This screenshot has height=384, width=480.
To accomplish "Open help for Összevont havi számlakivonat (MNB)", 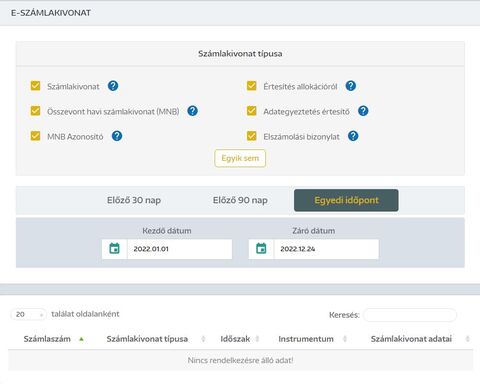I will click(192, 111).
